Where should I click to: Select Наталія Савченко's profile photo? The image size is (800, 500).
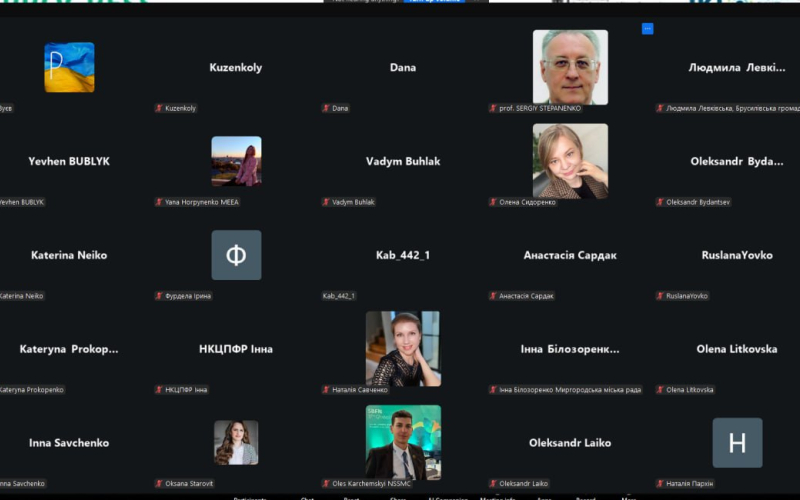(403, 349)
